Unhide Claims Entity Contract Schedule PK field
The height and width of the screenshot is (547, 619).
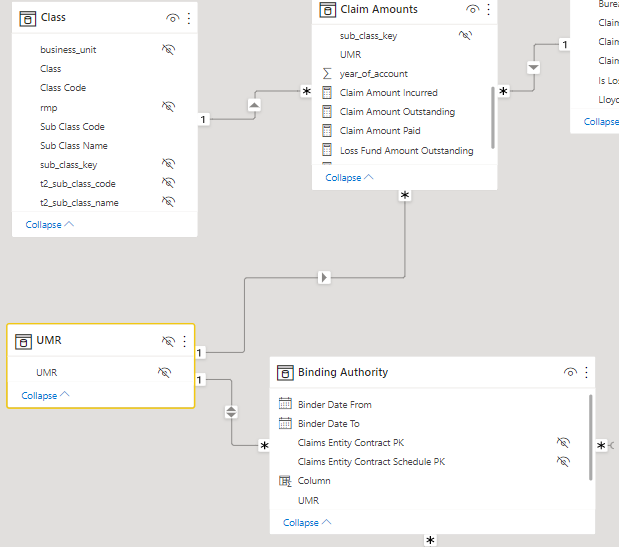(563, 461)
